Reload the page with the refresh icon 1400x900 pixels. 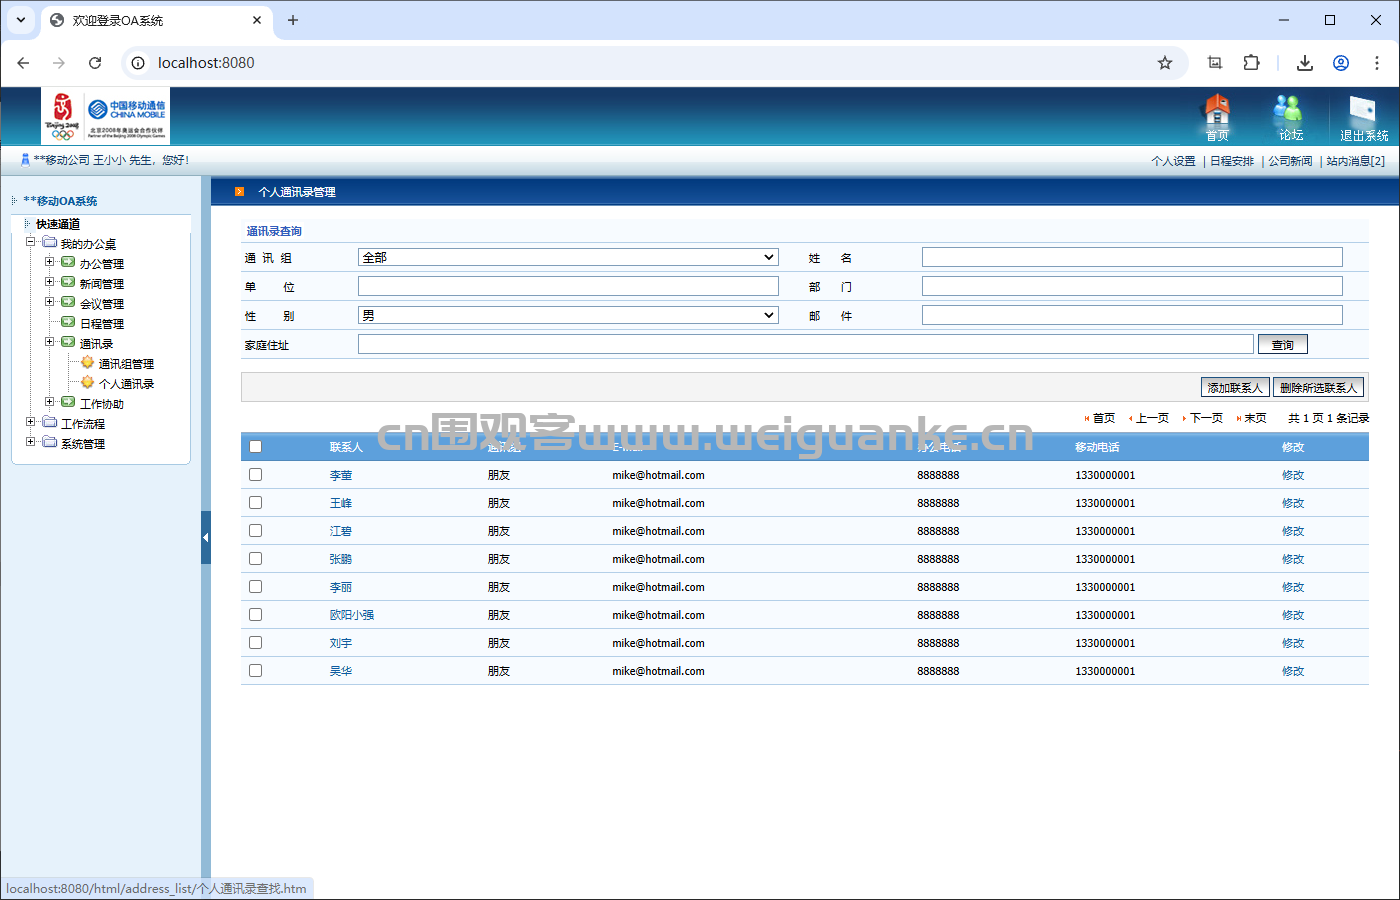pyautogui.click(x=95, y=63)
